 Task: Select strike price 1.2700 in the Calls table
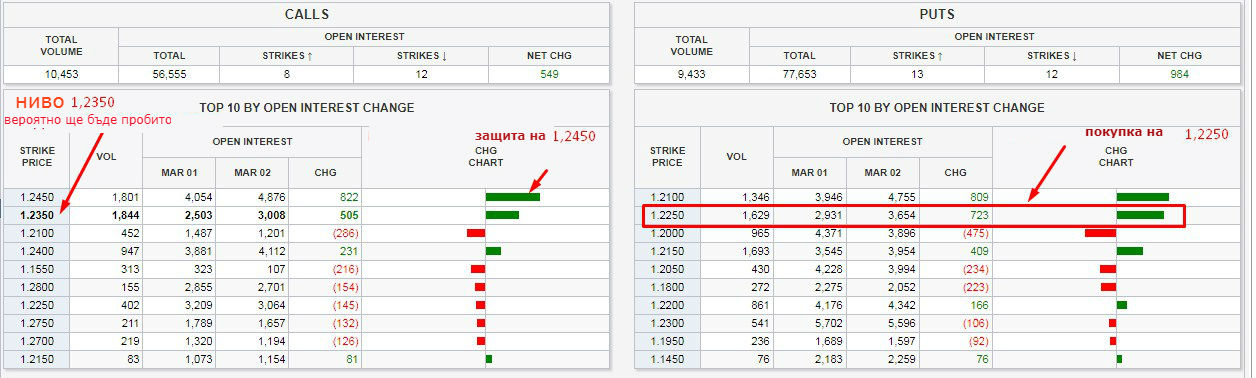coord(38,340)
